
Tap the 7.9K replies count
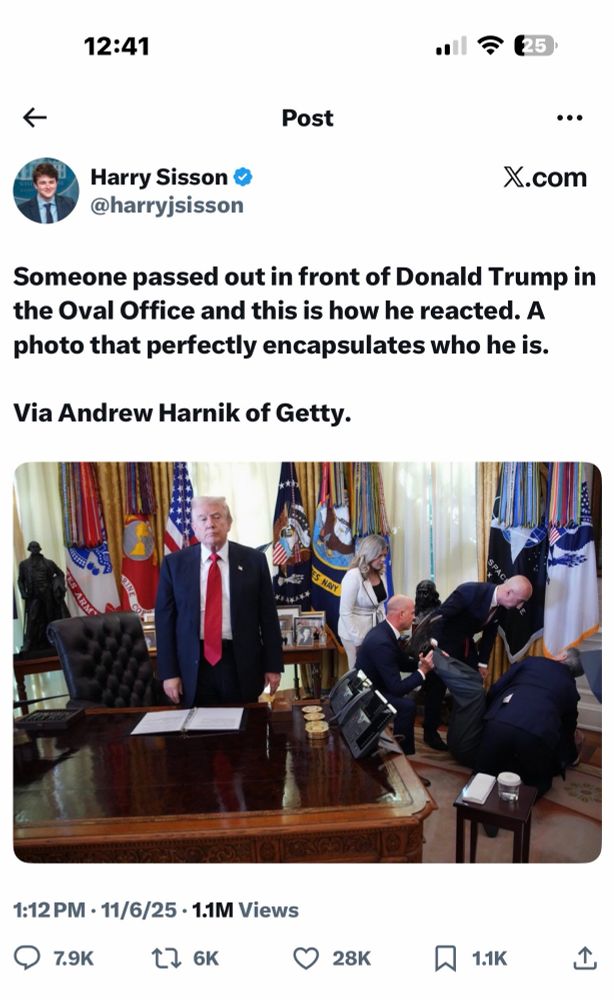click(73, 959)
